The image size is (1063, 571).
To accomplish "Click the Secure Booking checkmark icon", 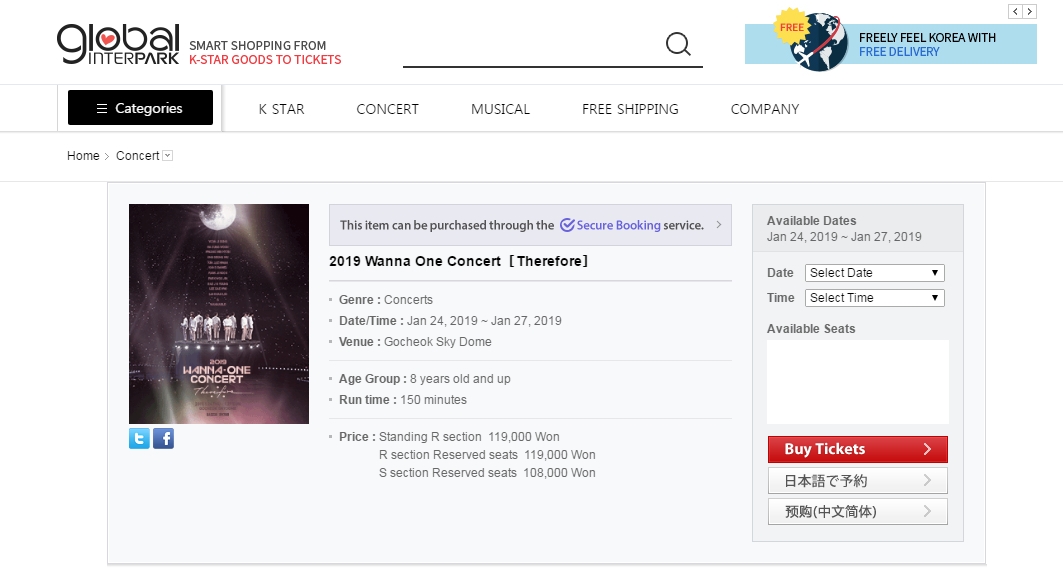I will click(567, 225).
